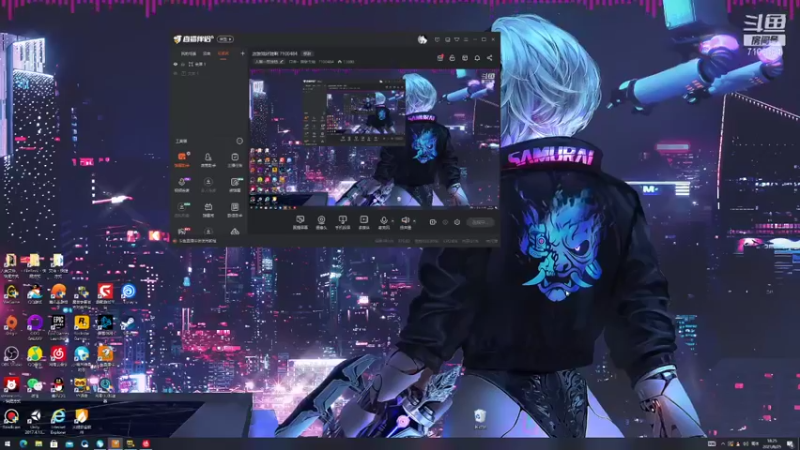Open Ubisoft Connect swirl shortcut
800x450 pixels.
click(x=129, y=293)
